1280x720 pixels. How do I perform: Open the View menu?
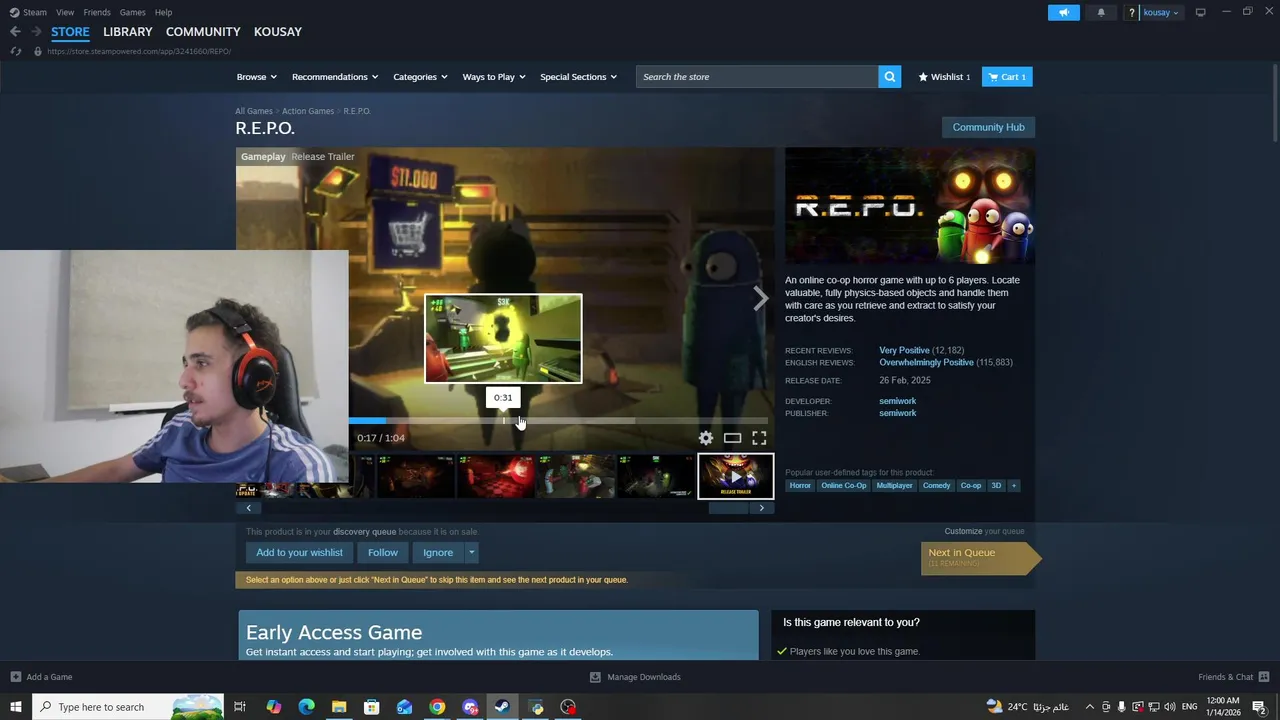[x=65, y=12]
